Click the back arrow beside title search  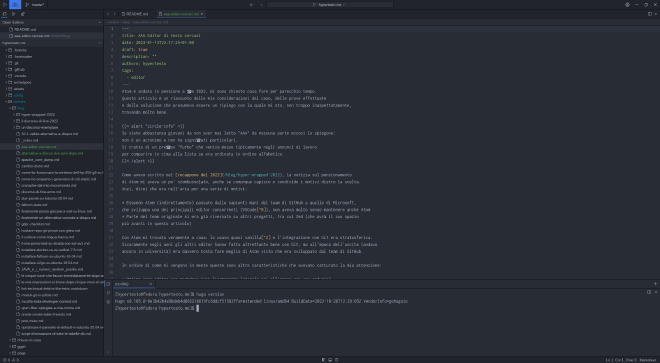(252, 5)
